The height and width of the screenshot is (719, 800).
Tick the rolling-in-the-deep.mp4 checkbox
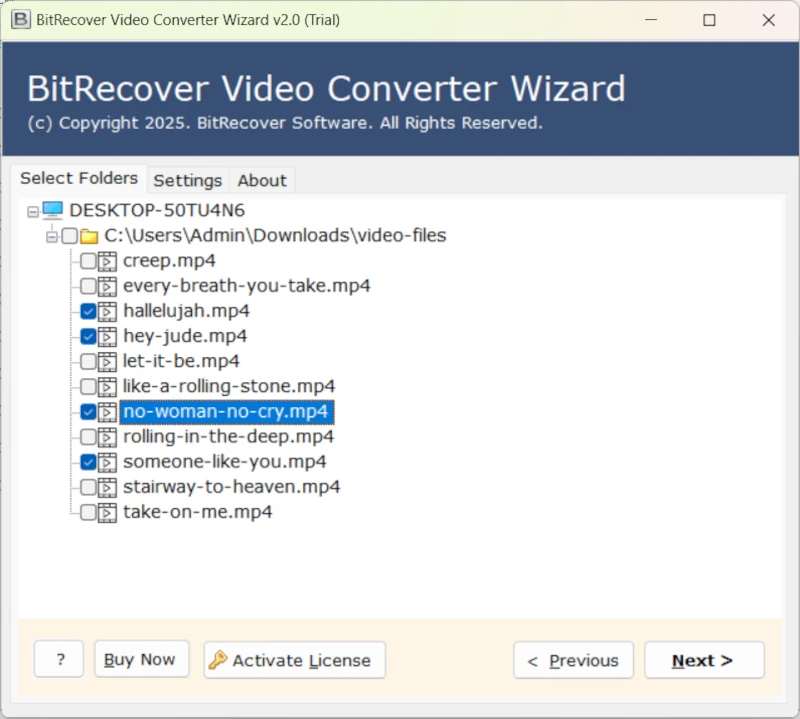(88, 436)
